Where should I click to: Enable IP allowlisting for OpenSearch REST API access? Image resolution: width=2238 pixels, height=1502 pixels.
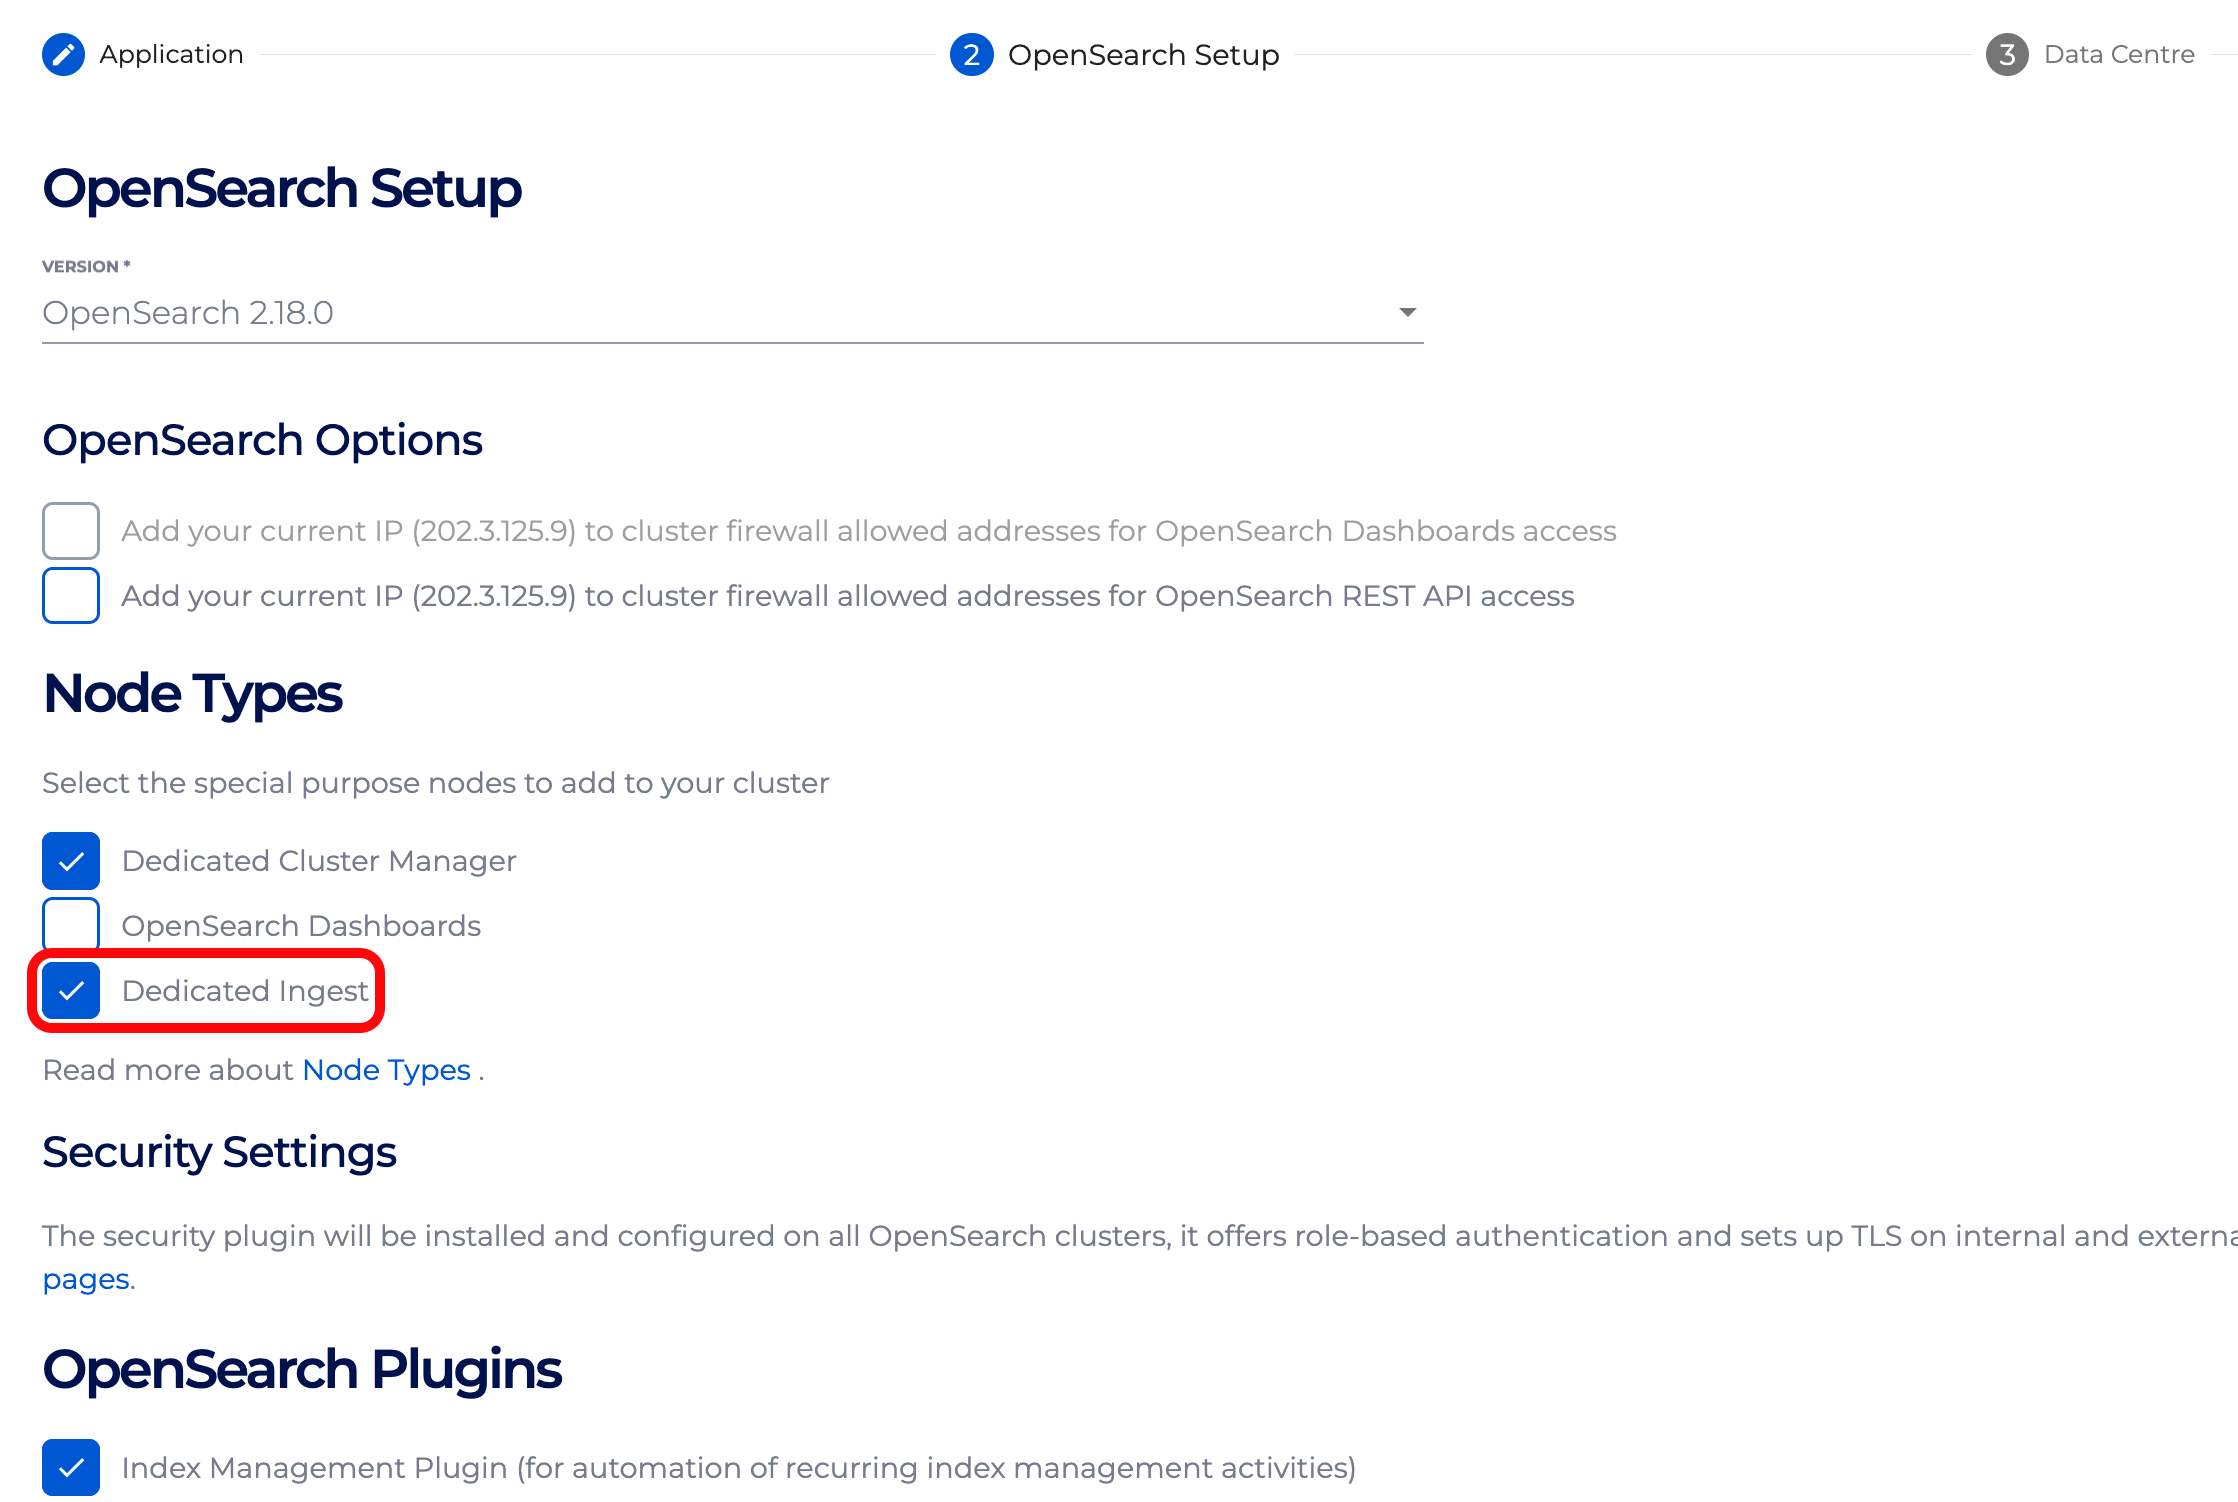pos(70,595)
